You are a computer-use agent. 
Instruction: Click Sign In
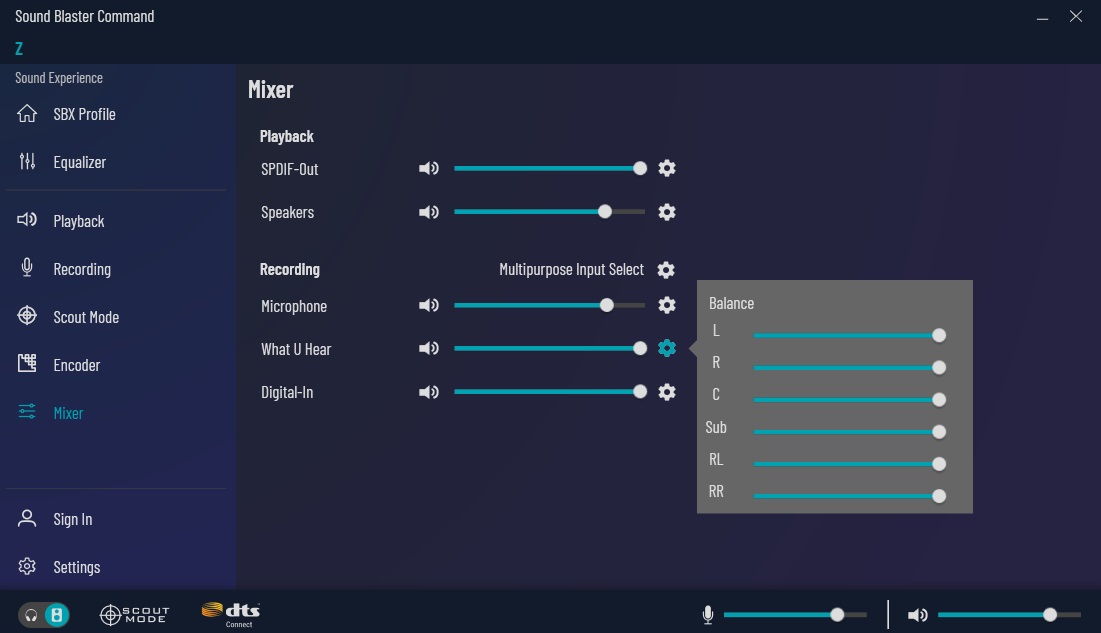click(x=72, y=519)
